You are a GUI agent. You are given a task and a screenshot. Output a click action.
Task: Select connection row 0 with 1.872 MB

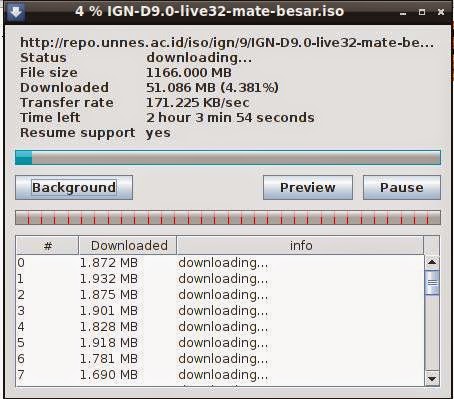click(220, 263)
